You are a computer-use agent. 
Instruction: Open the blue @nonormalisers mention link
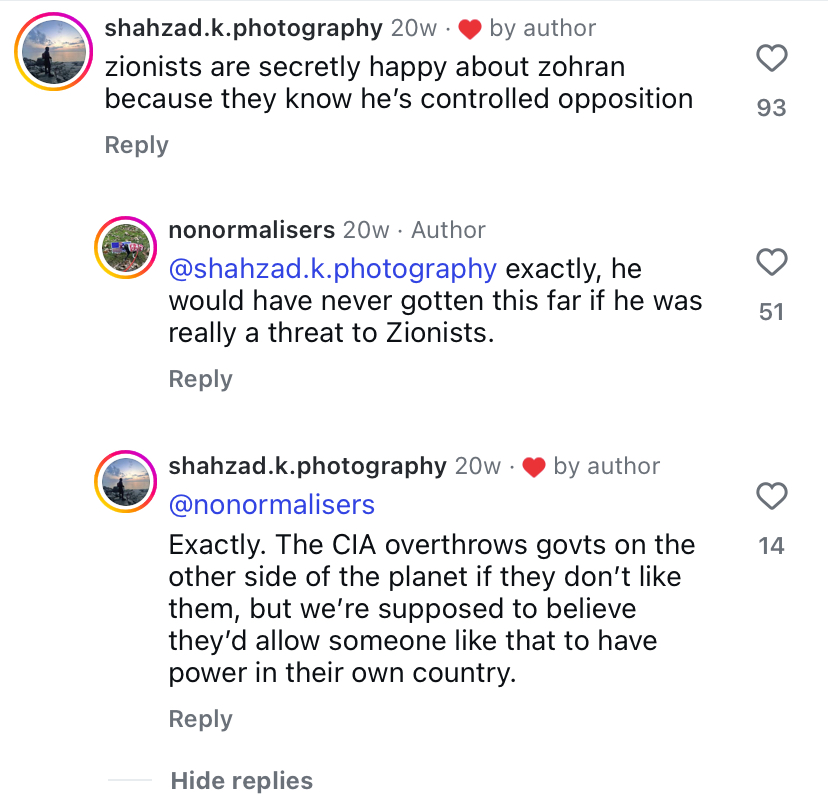click(x=271, y=504)
